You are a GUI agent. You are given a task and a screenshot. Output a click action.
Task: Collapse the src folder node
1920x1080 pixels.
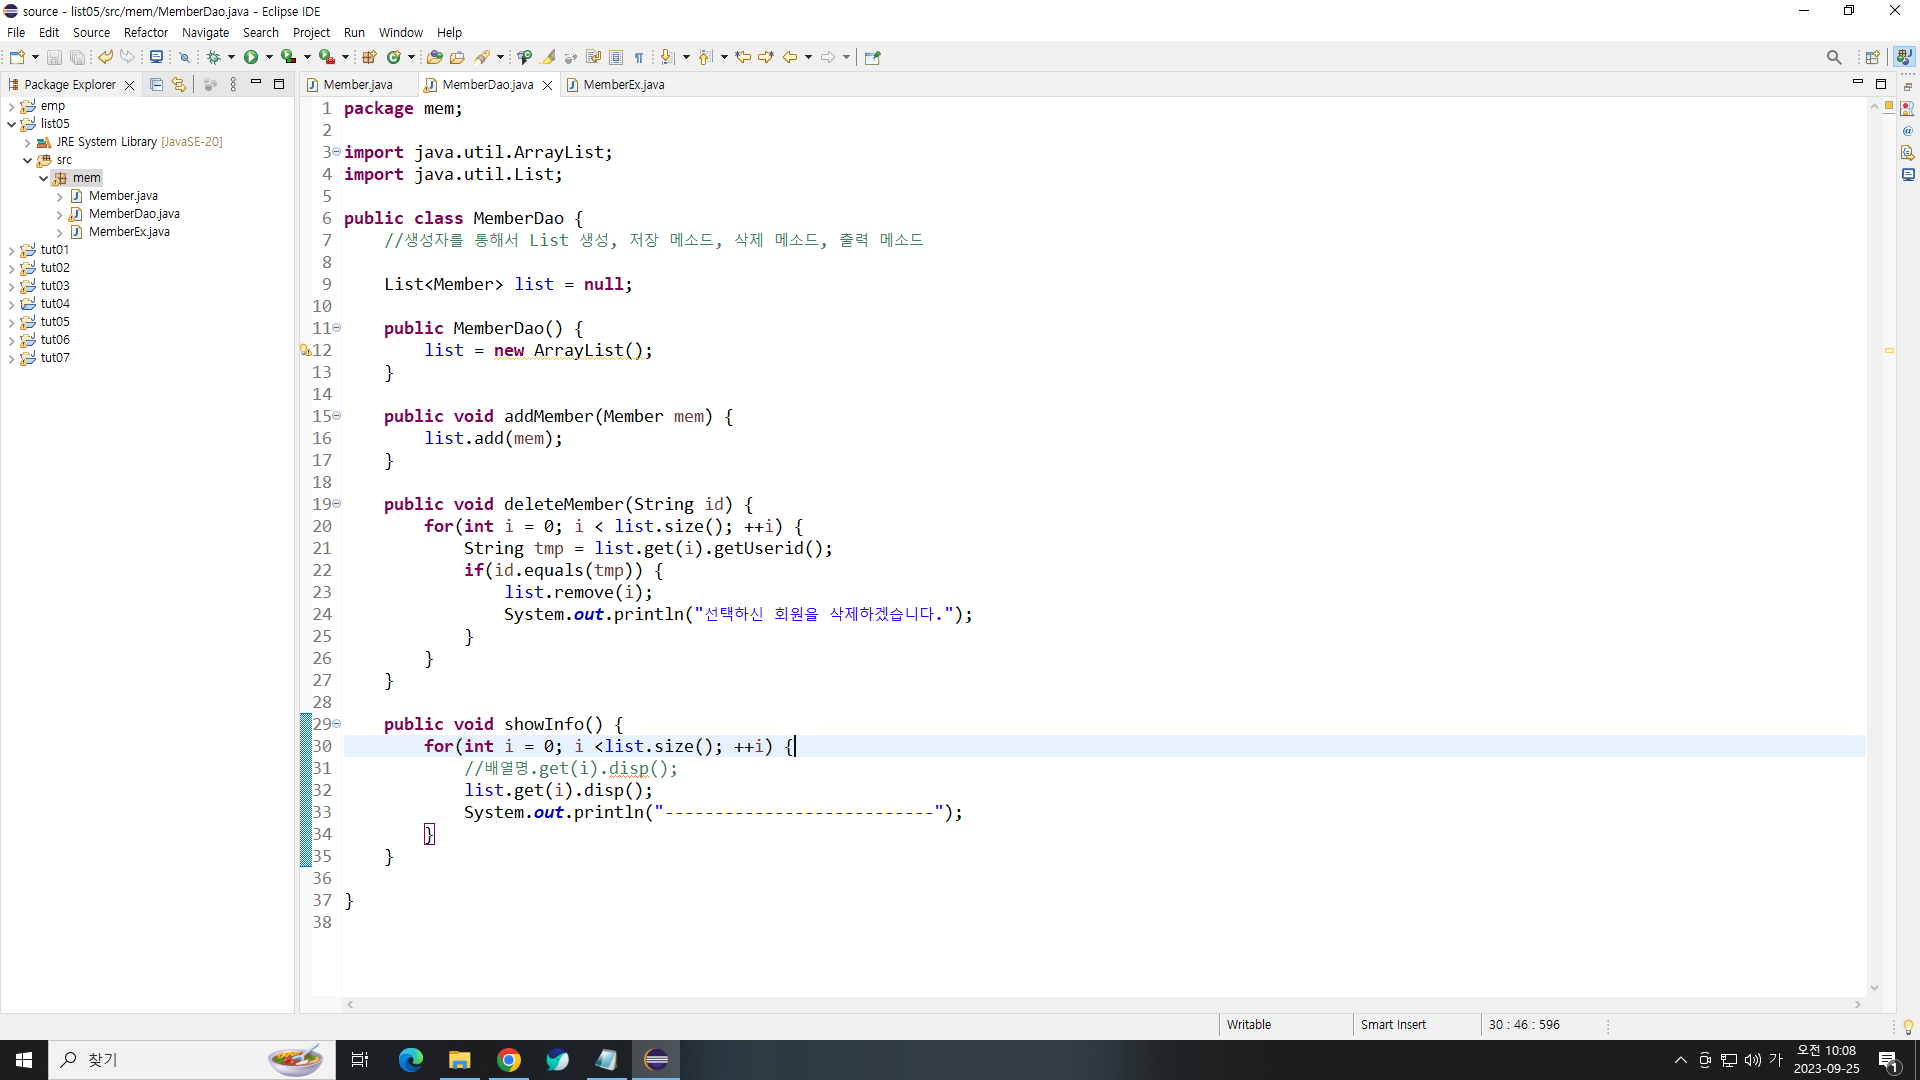(27, 160)
